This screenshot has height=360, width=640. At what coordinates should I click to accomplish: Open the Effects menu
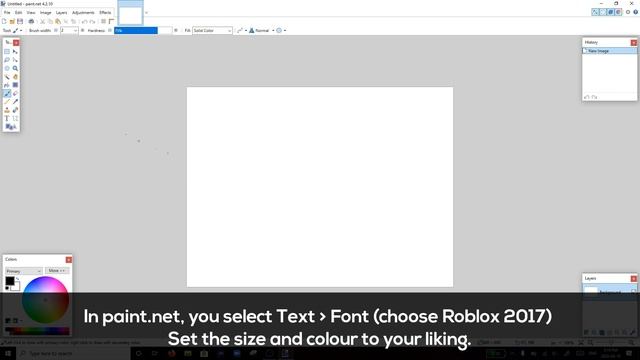pos(105,13)
